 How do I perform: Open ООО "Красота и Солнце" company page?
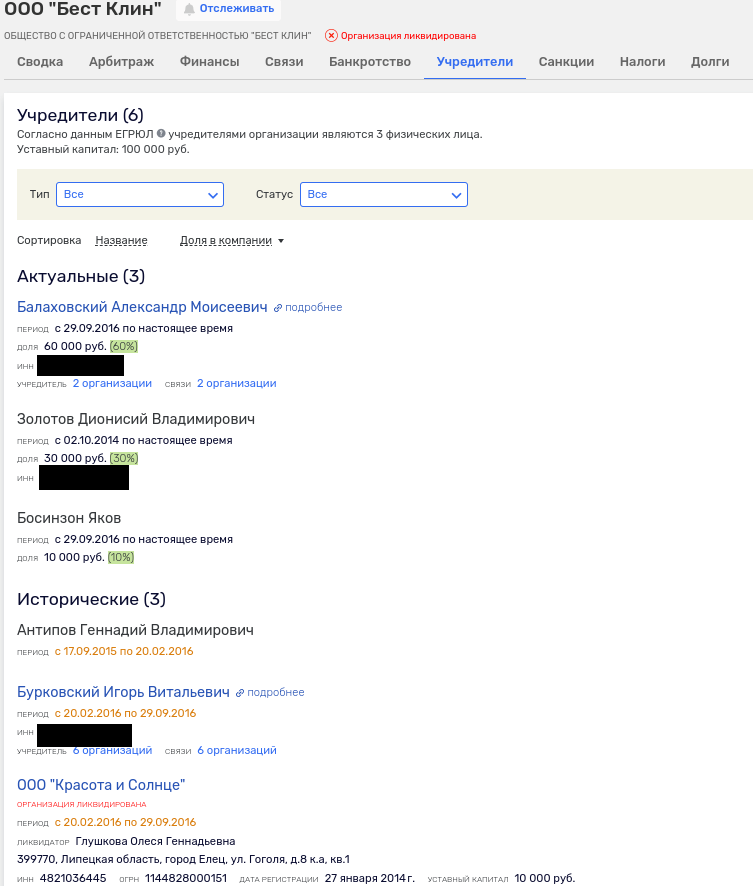[101, 785]
